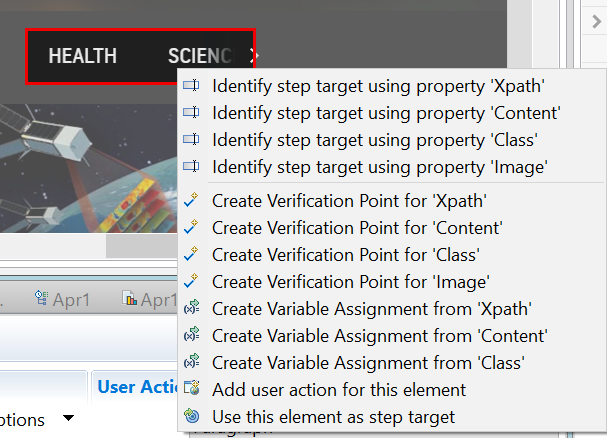Open the SCIENCE navigation link

200,56
